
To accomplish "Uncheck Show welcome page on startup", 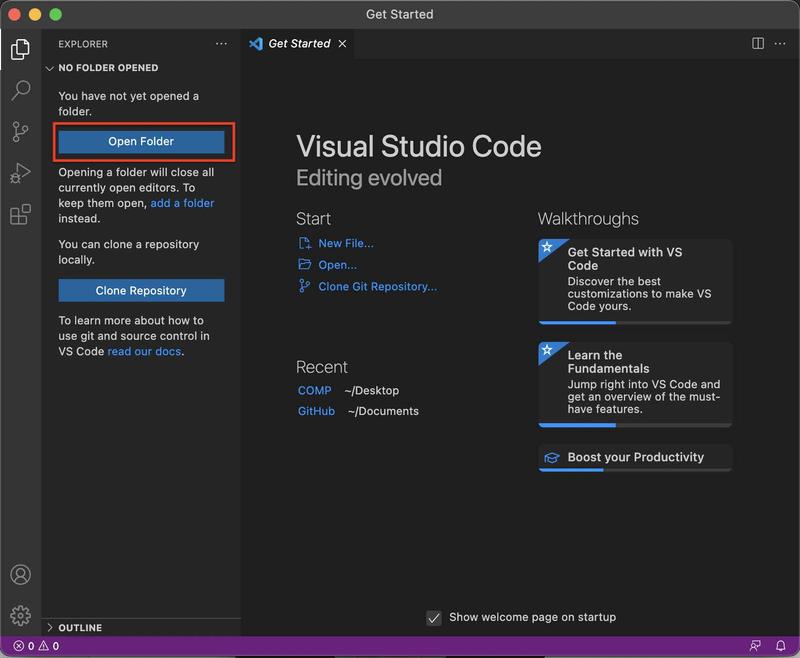I will (434, 618).
